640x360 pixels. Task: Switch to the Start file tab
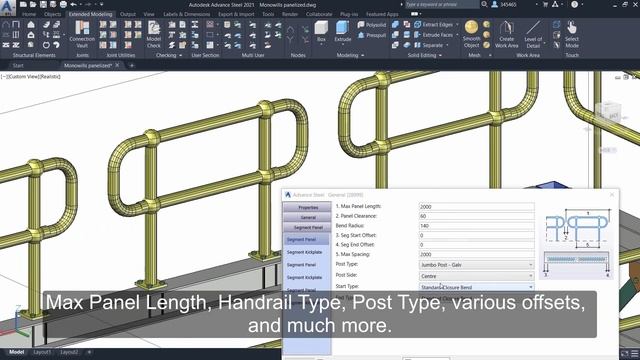tap(18, 65)
